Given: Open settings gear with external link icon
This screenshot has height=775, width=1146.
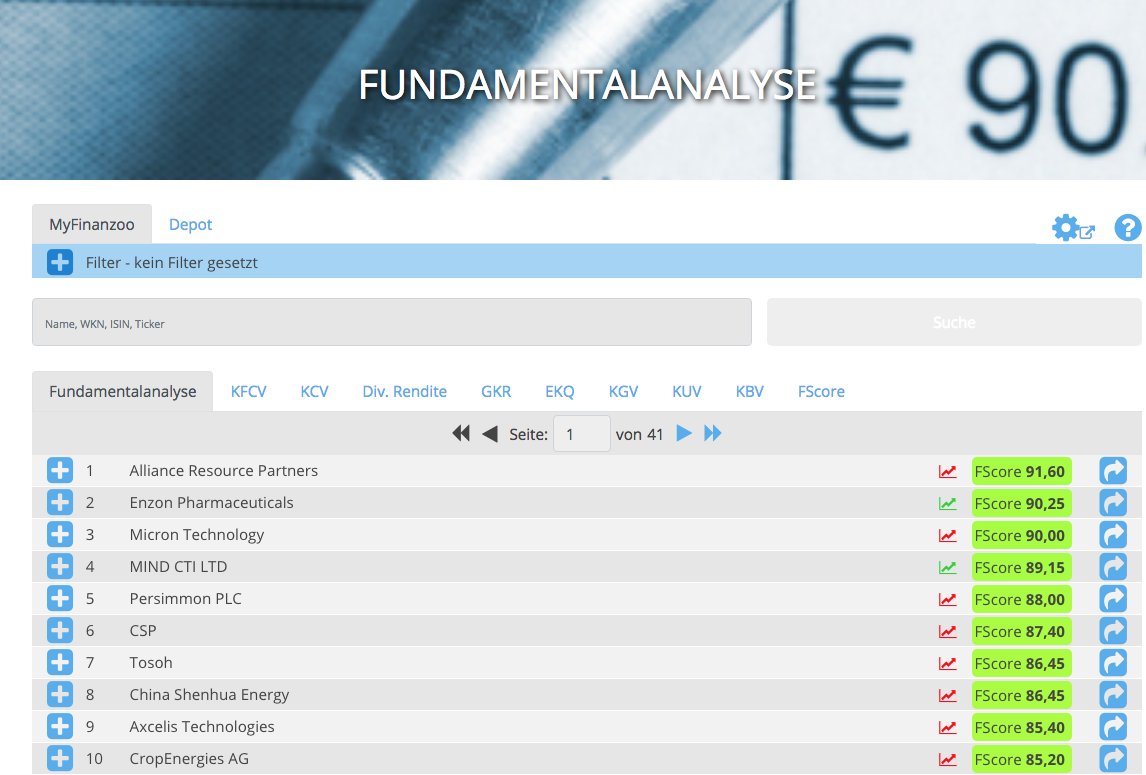Looking at the screenshot, I should 1073,228.
